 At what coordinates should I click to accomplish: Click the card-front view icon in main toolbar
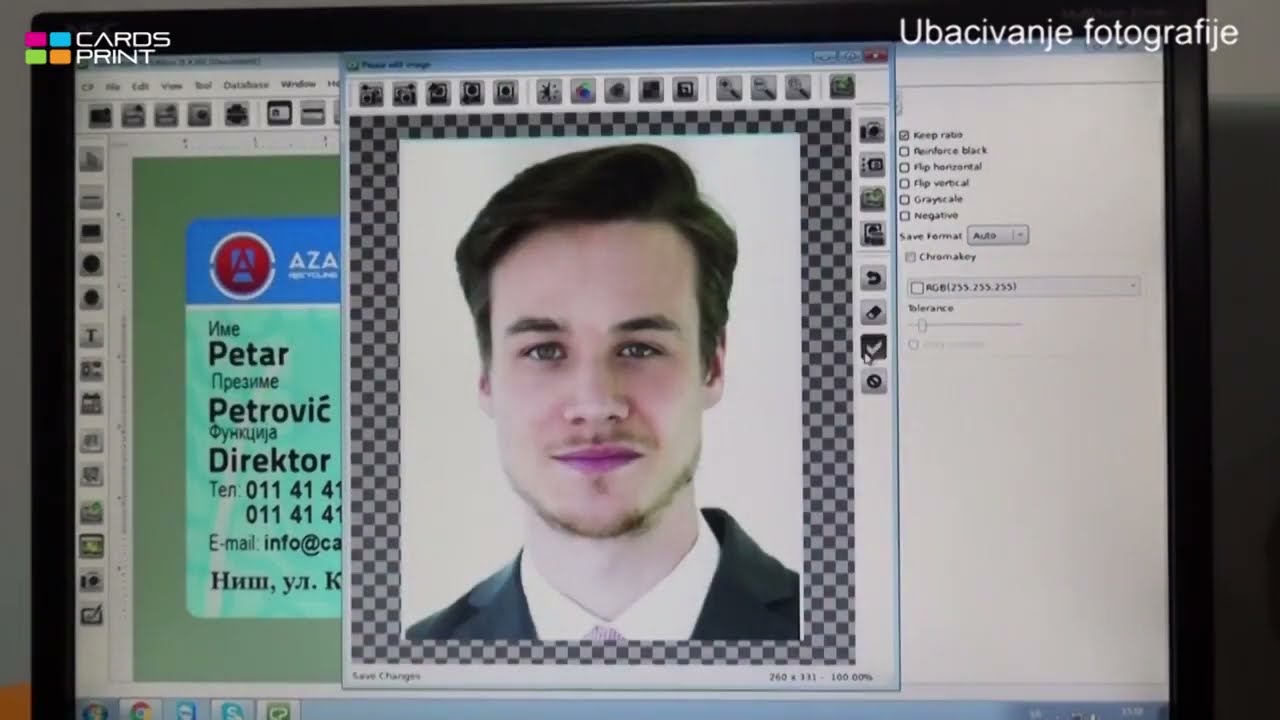(279, 114)
